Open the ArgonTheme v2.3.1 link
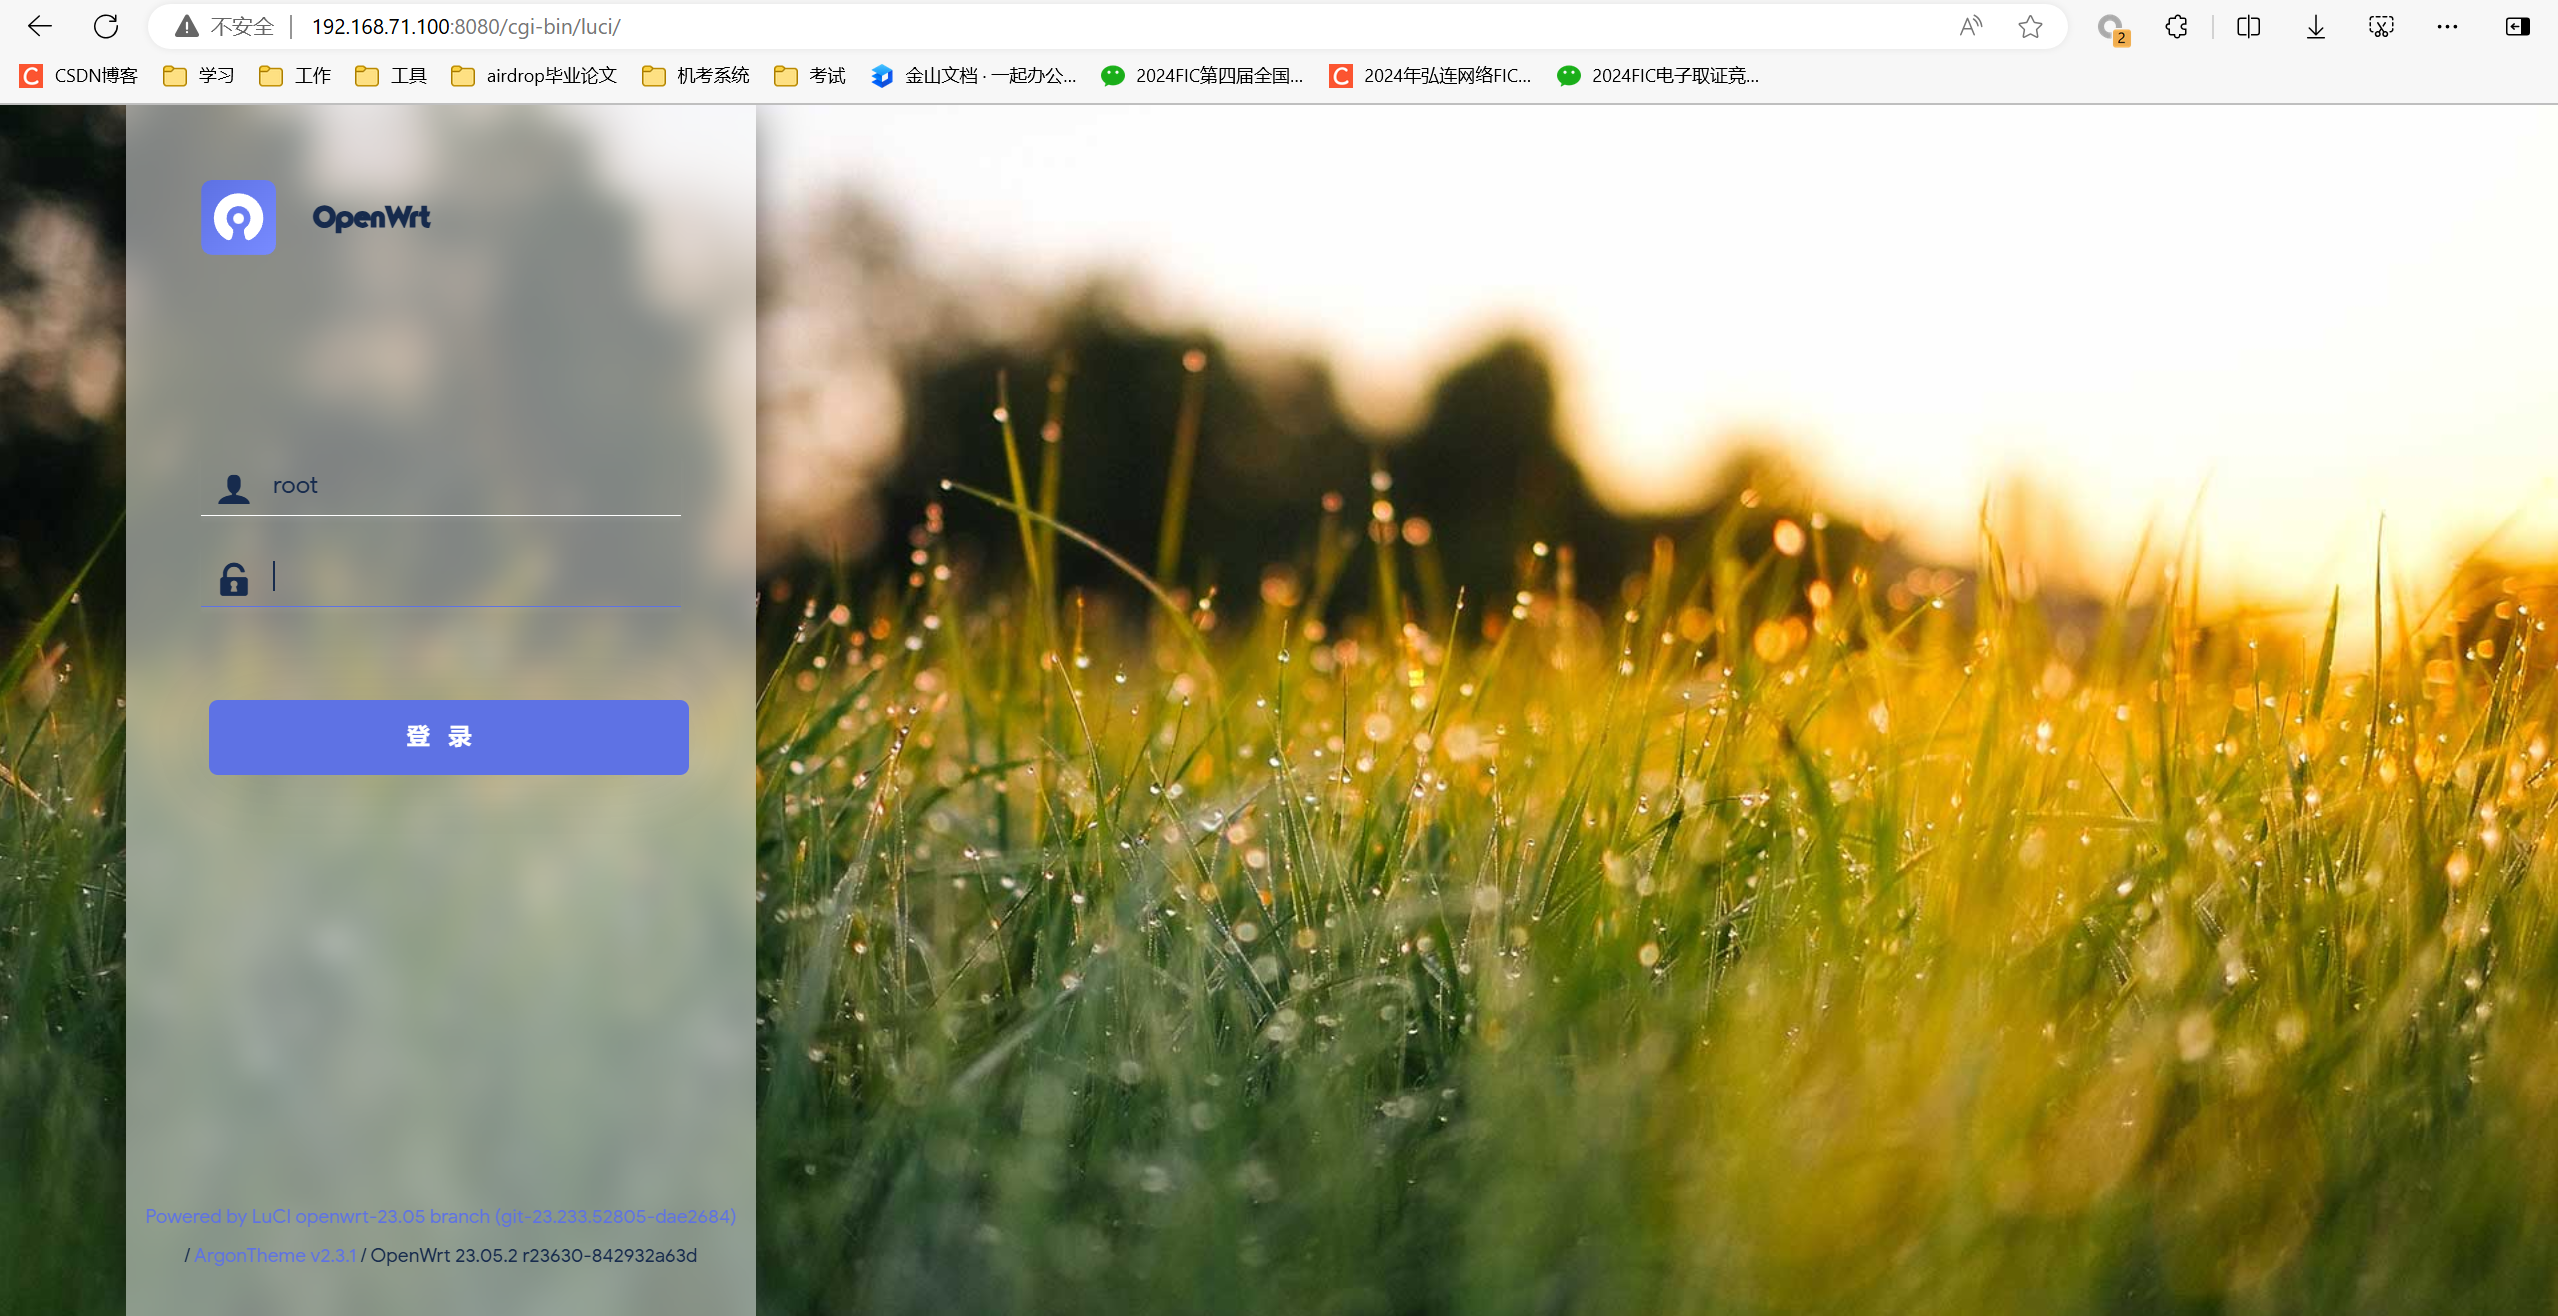This screenshot has height=1316, width=2558. pos(275,1255)
